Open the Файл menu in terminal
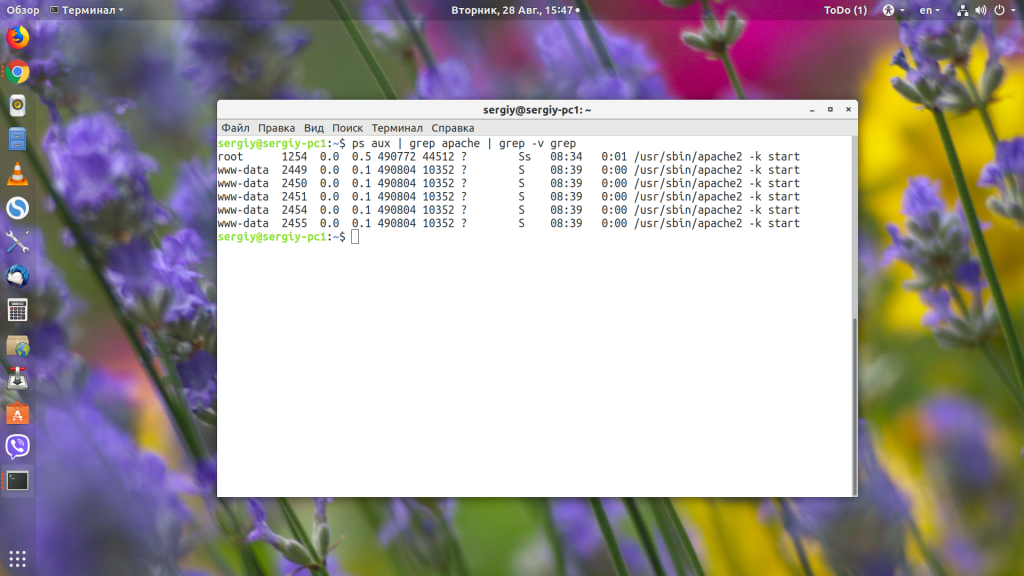1024x576 pixels. (x=235, y=128)
